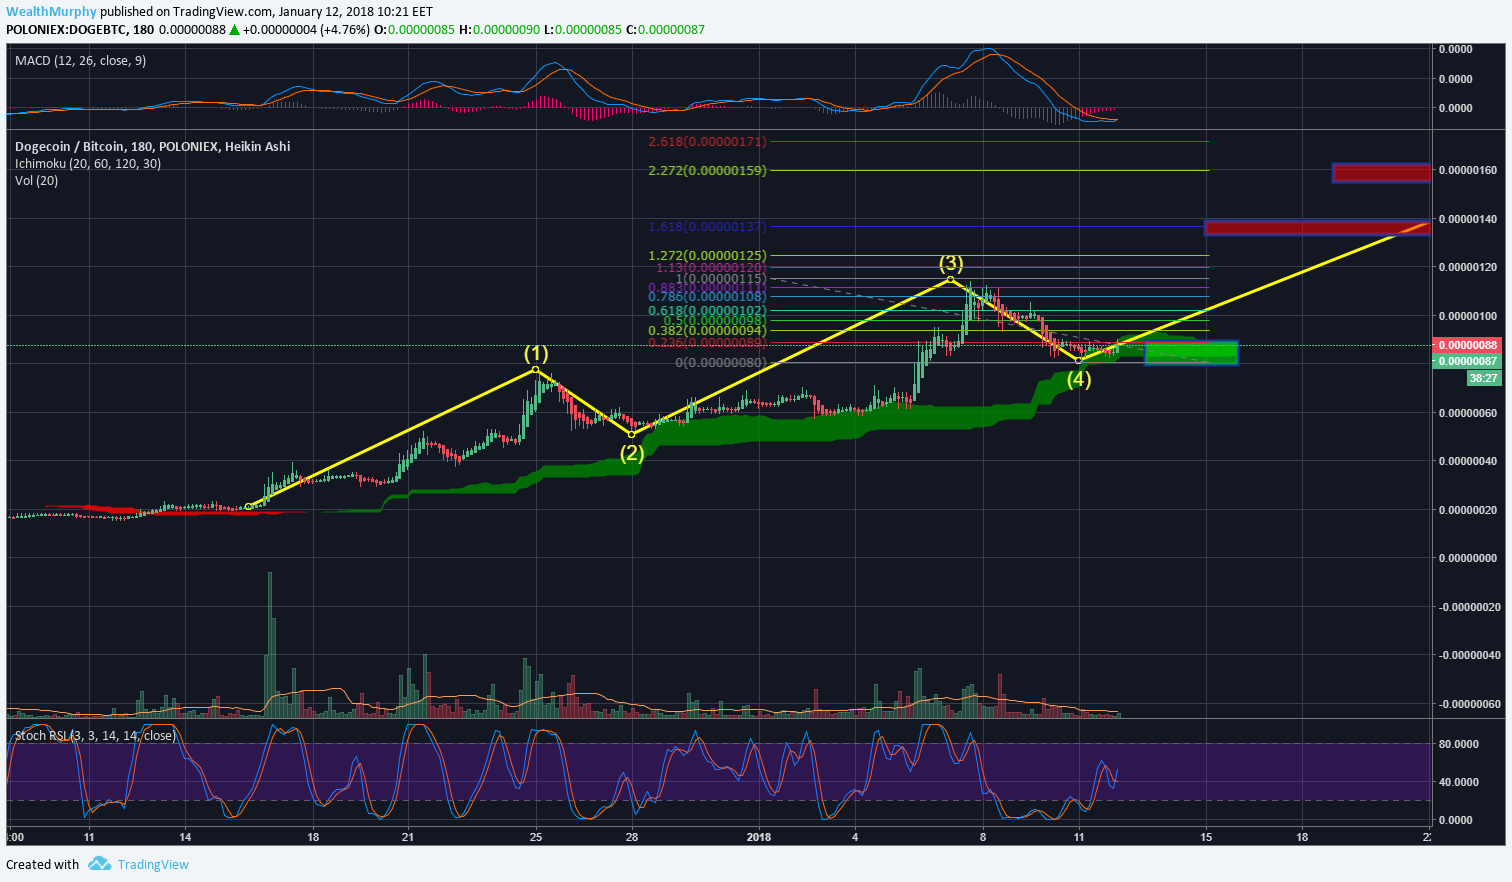Image resolution: width=1512 pixels, height=882 pixels.
Task: Select the wave (3) label
Action: point(950,263)
